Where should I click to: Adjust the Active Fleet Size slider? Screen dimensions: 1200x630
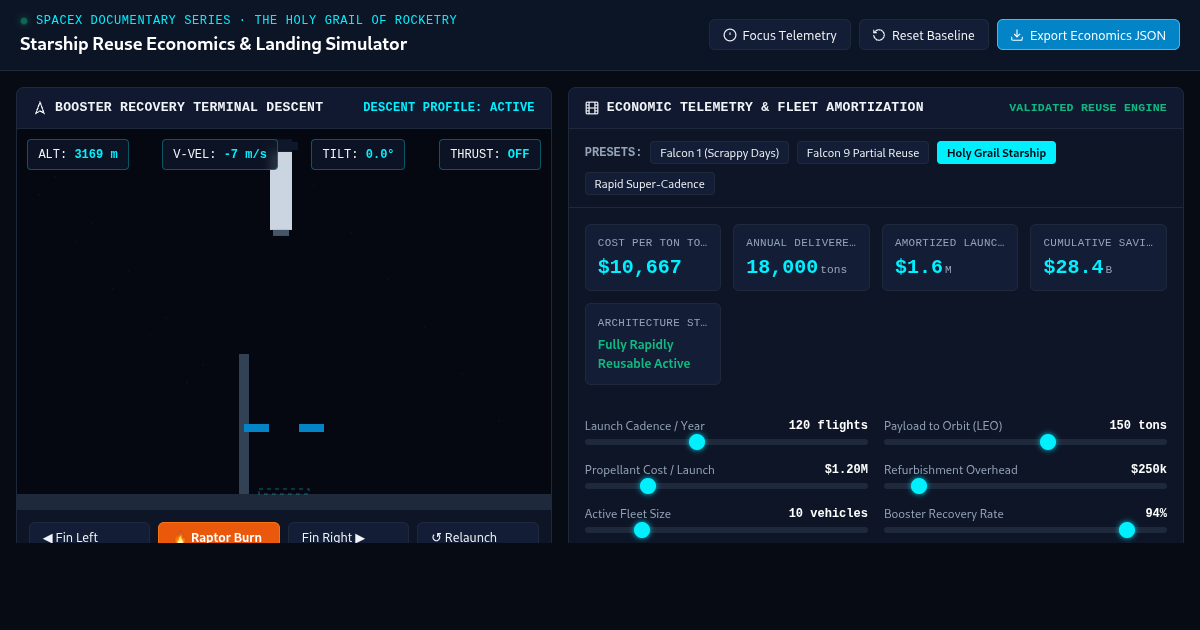coord(726,530)
